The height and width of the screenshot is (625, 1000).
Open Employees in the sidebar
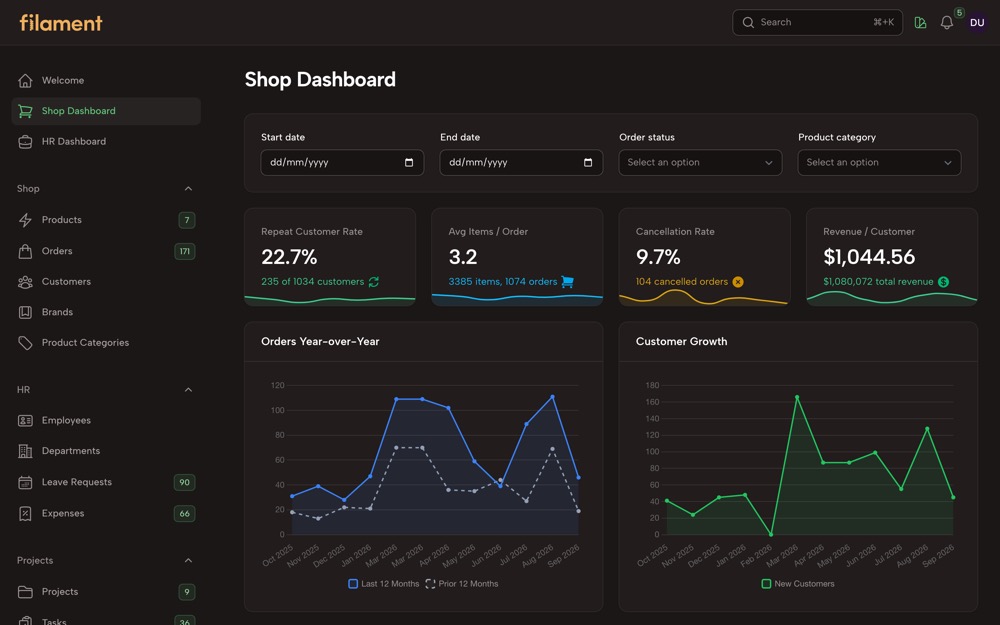click(x=106, y=420)
